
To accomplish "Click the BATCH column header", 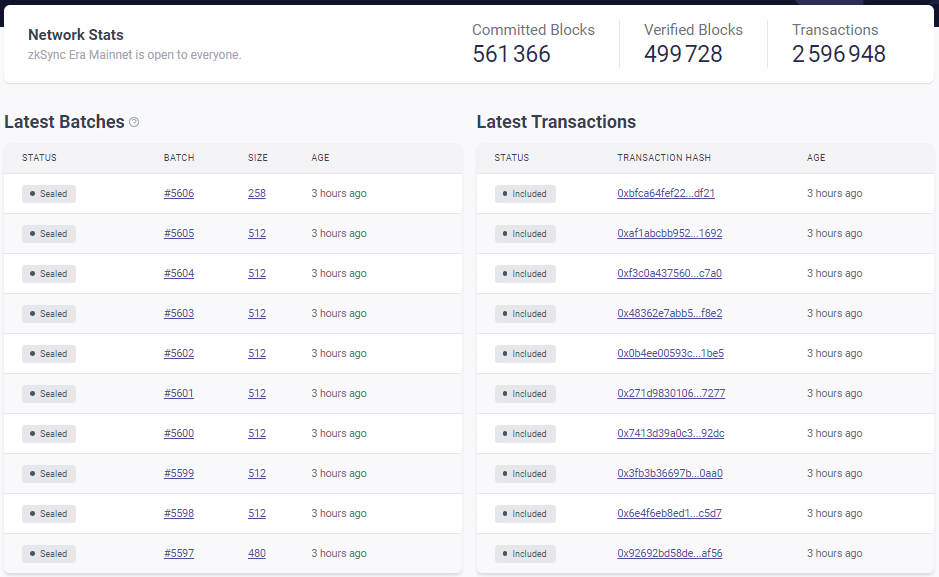I will click(x=179, y=158).
